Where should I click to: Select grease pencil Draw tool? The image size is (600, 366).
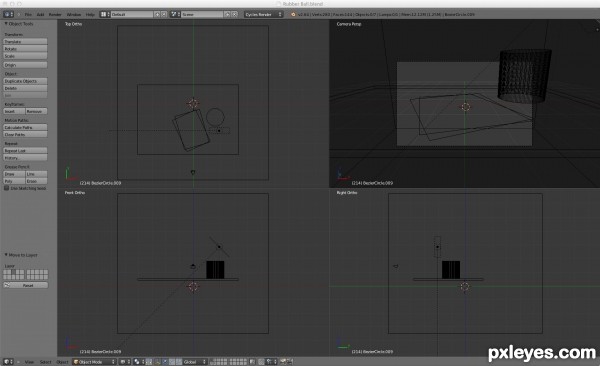pos(14,174)
